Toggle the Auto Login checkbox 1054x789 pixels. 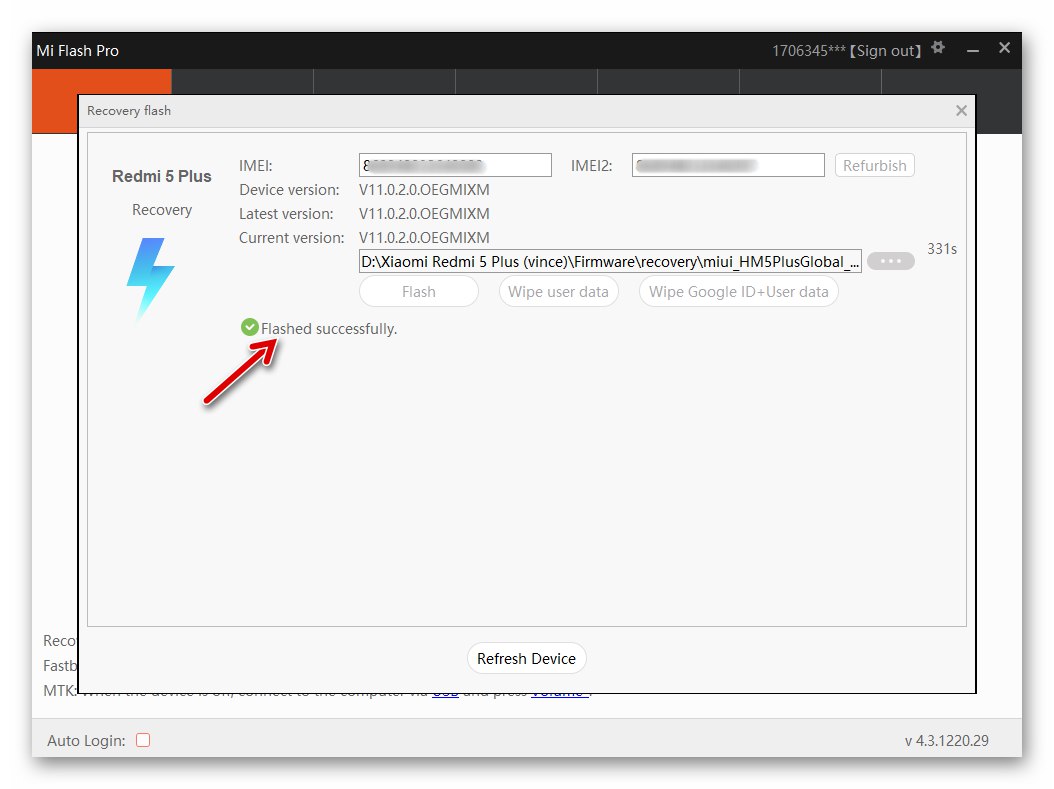143,740
